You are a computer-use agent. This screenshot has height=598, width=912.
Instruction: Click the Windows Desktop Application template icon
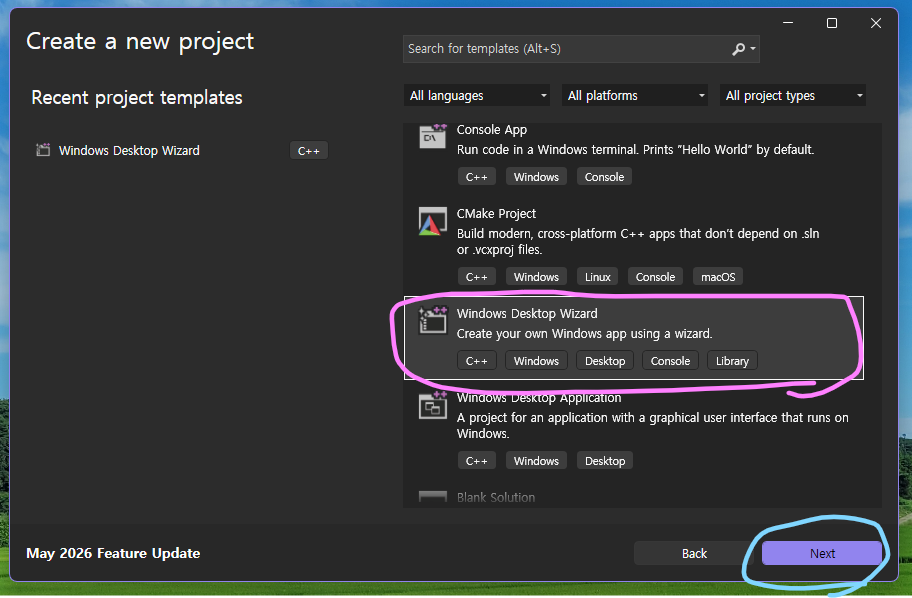(x=433, y=405)
